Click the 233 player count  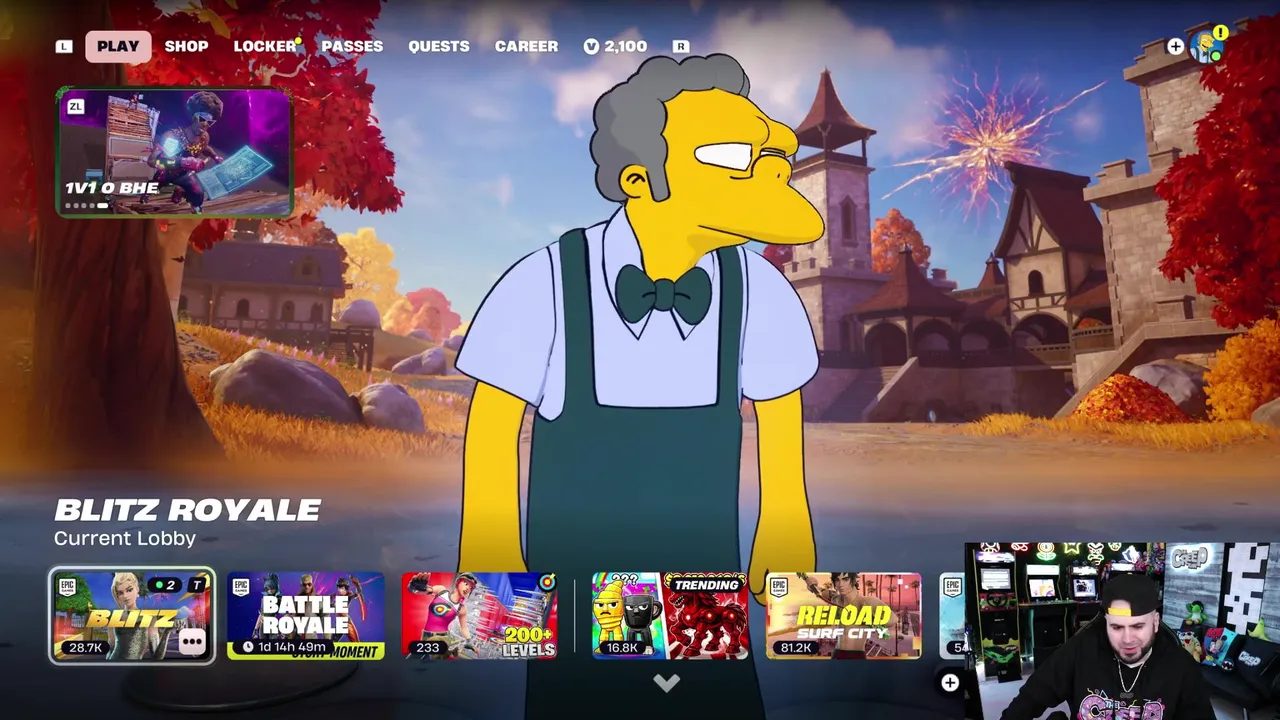coord(428,648)
